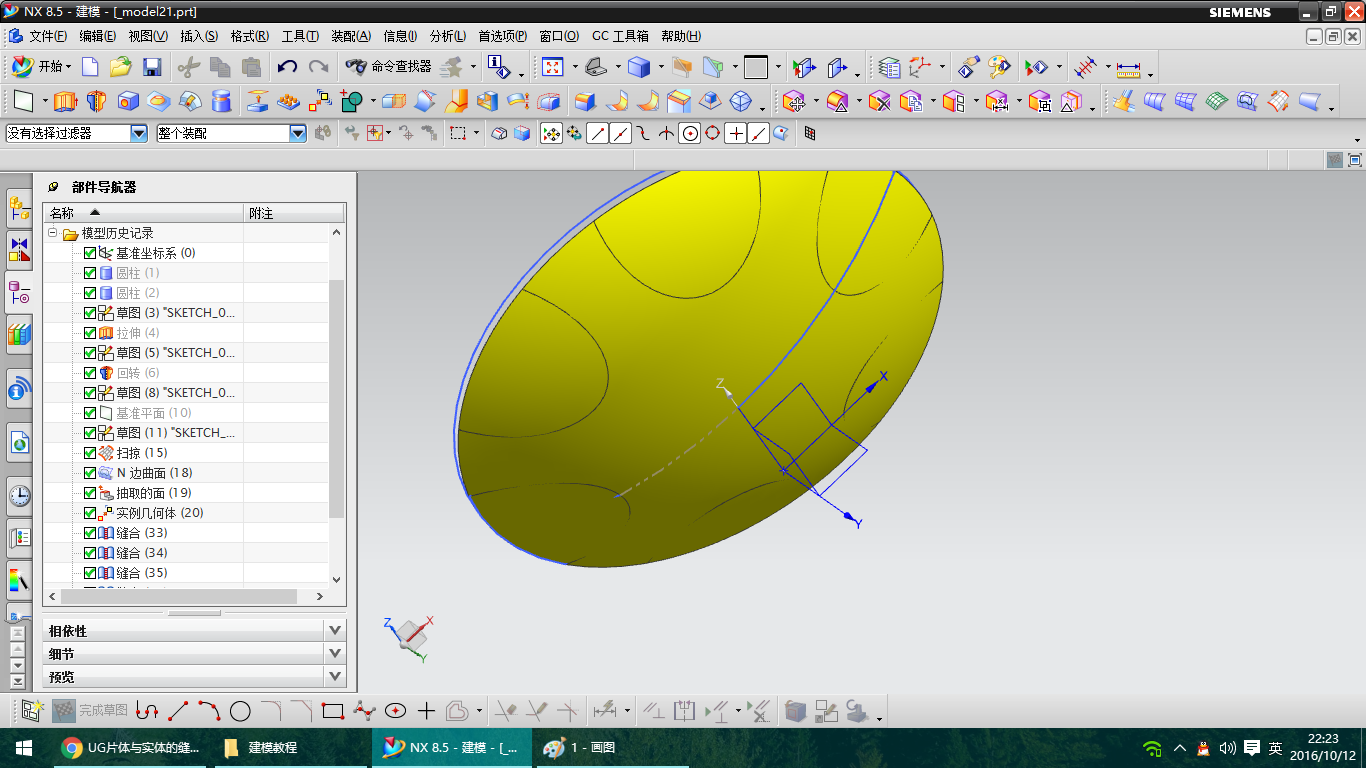Open the 插入(S) menu
This screenshot has height=768, width=1366.
pyautogui.click(x=199, y=36)
